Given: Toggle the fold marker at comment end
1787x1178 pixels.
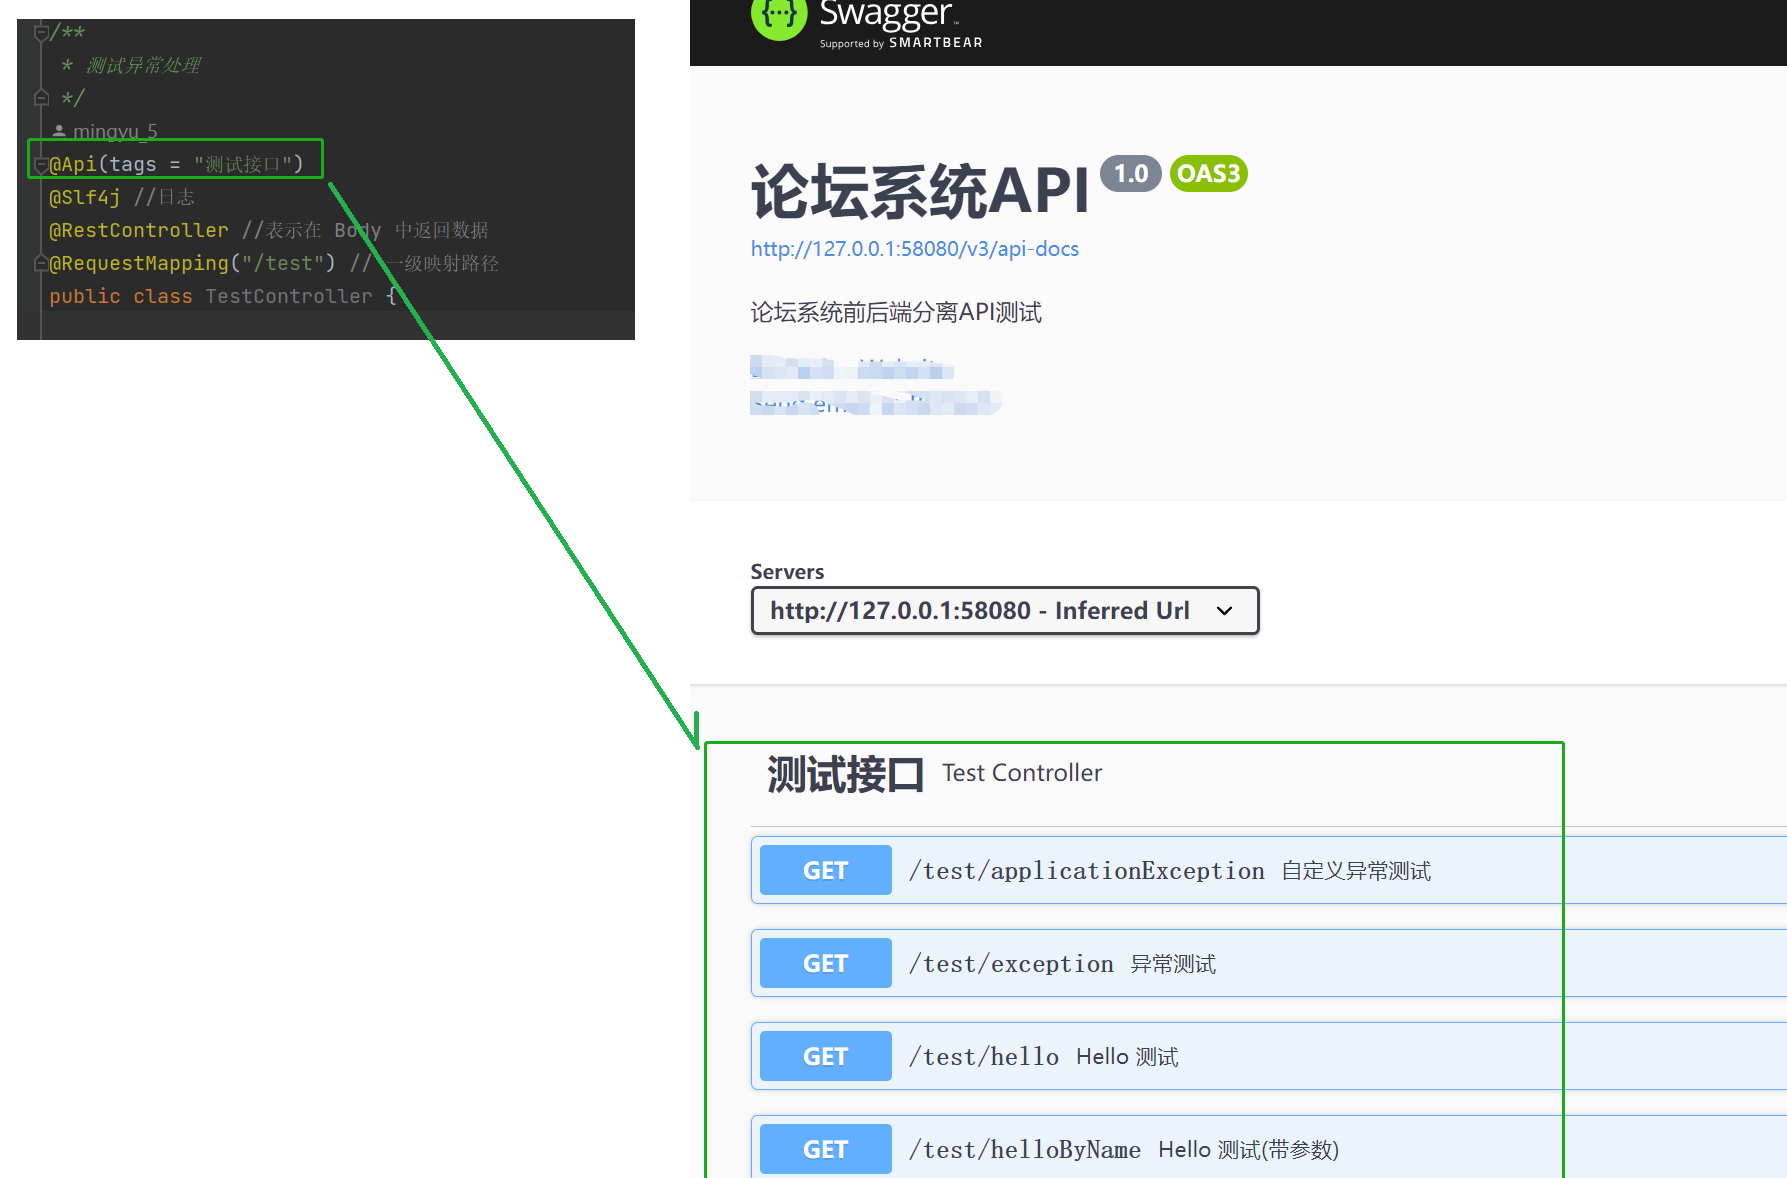Looking at the screenshot, I should [x=41, y=98].
